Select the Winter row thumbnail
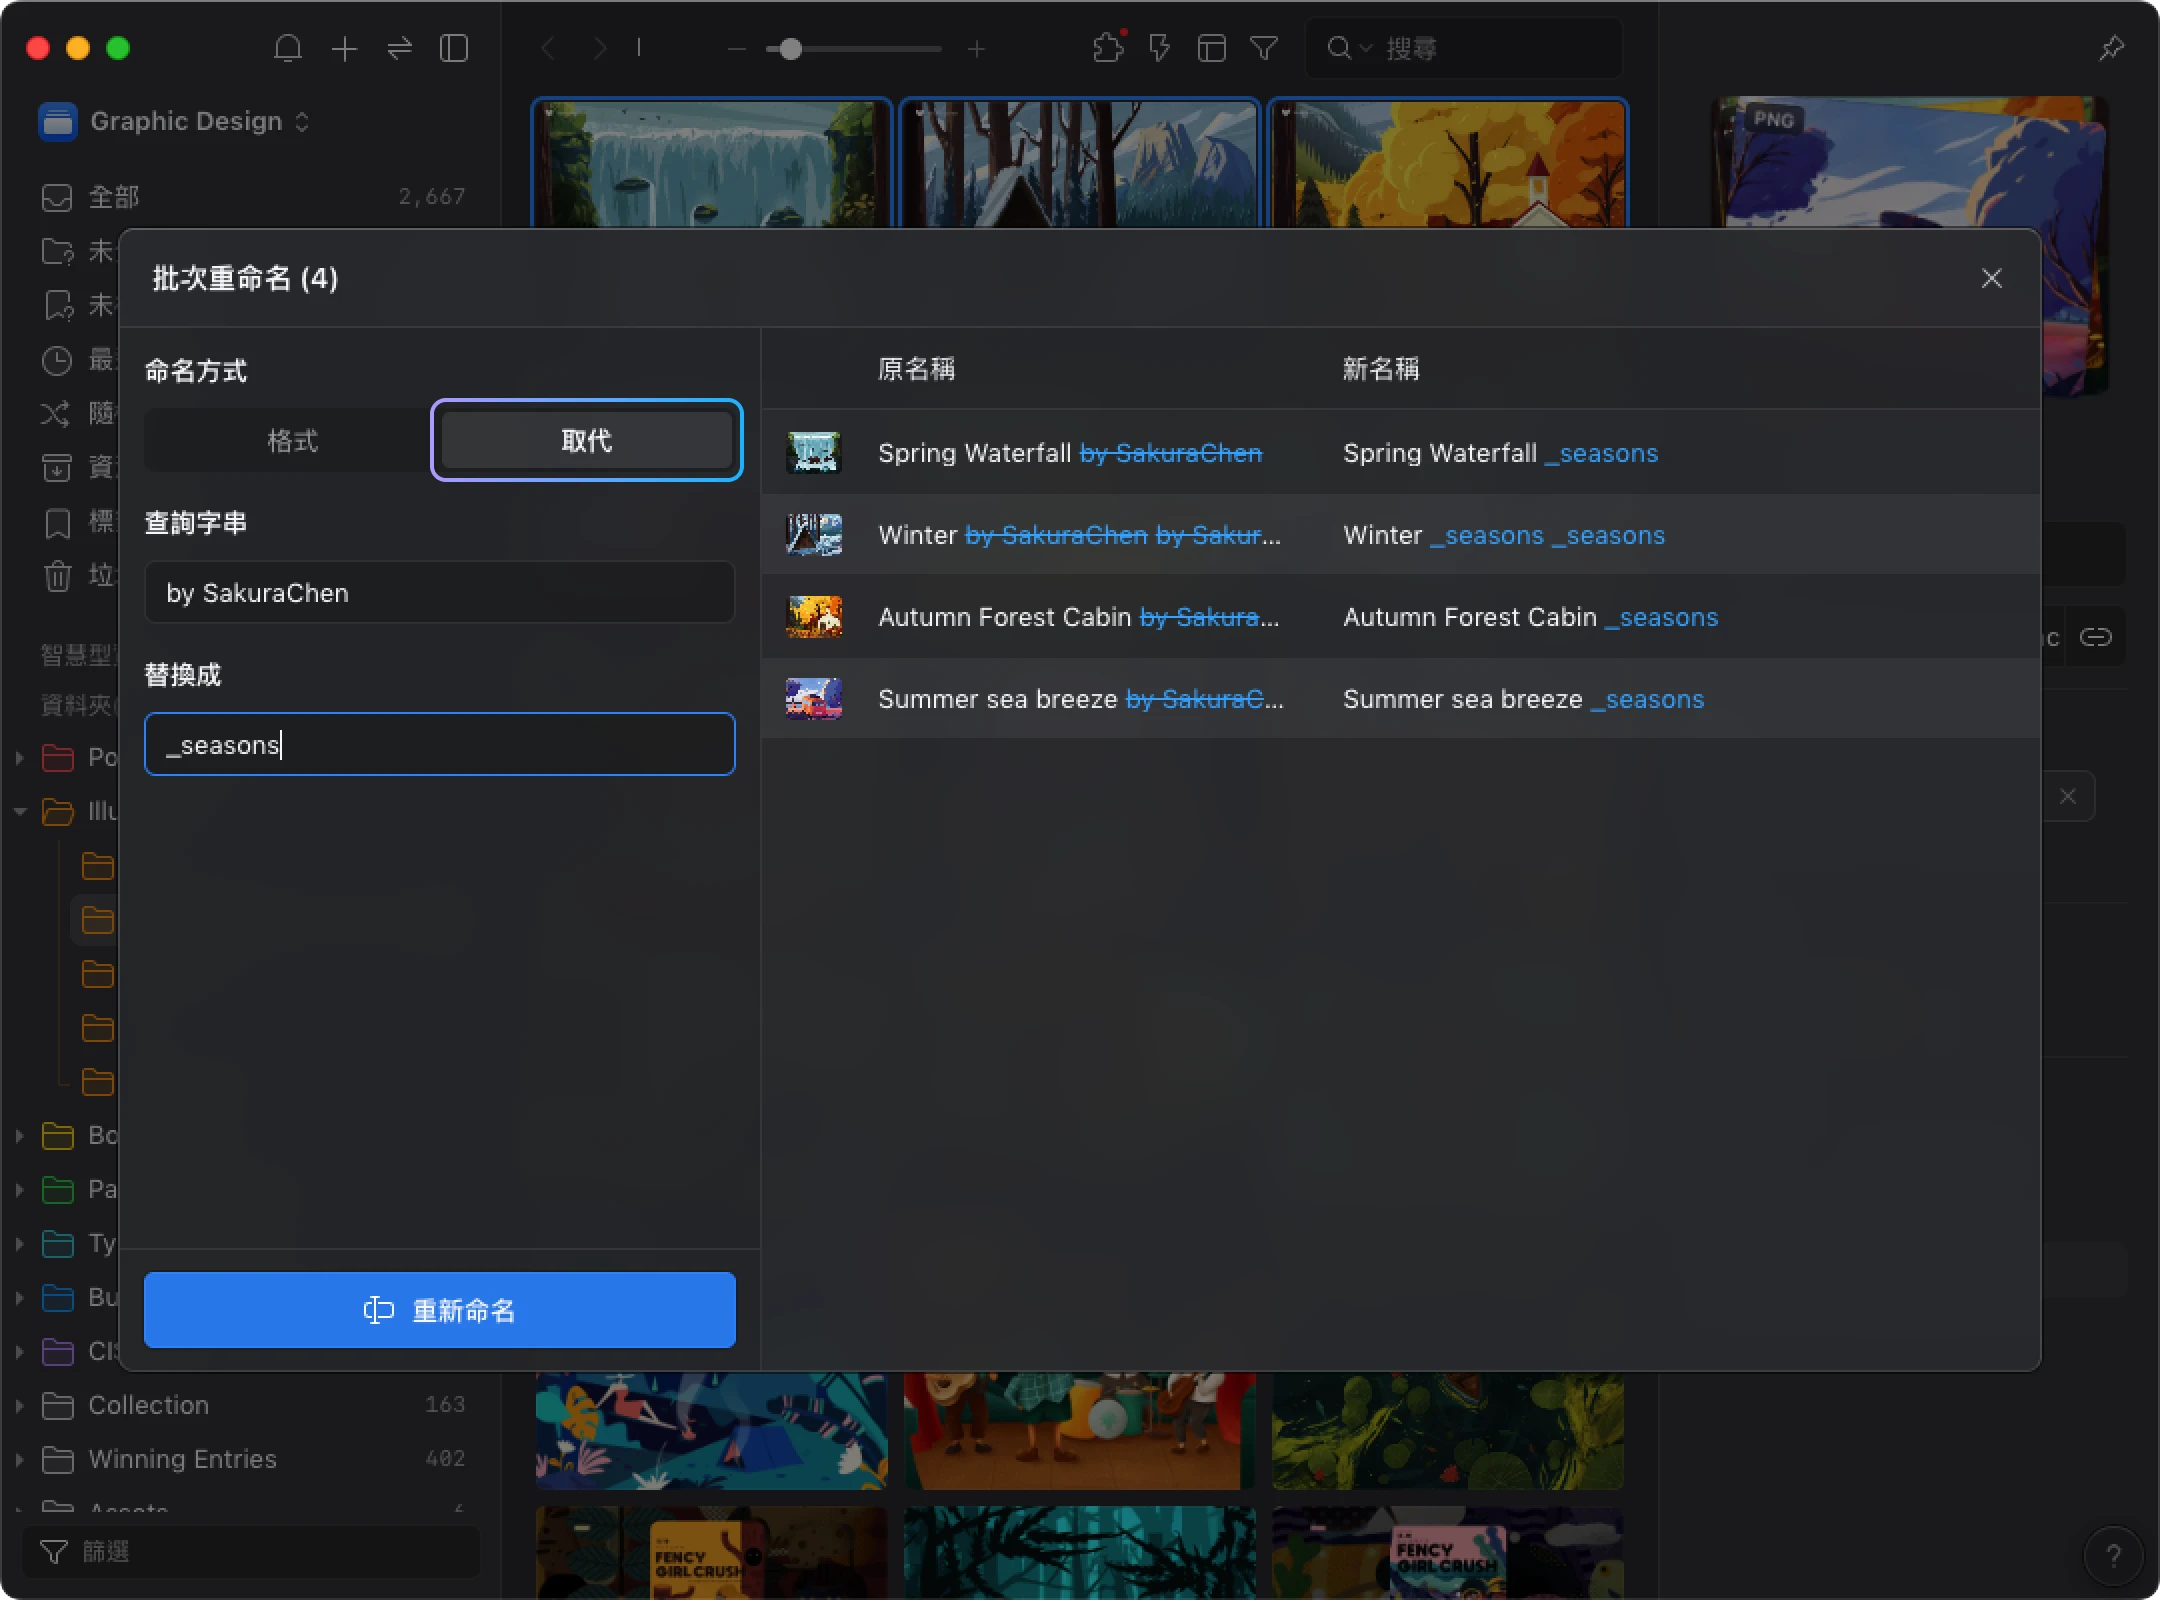Viewport: 2160px width, 1600px height. (x=814, y=535)
